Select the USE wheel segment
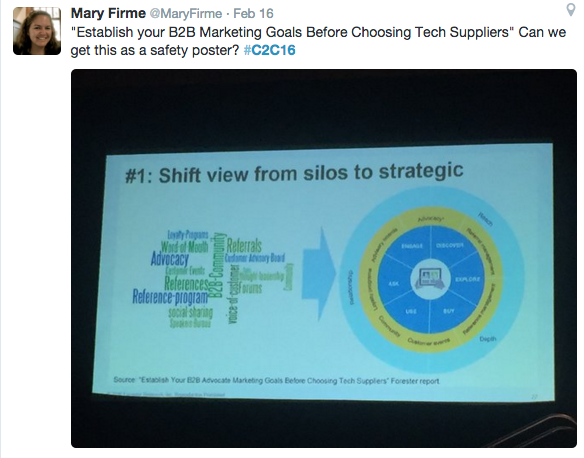Viewport: 584px width, 458px height. 411,311
